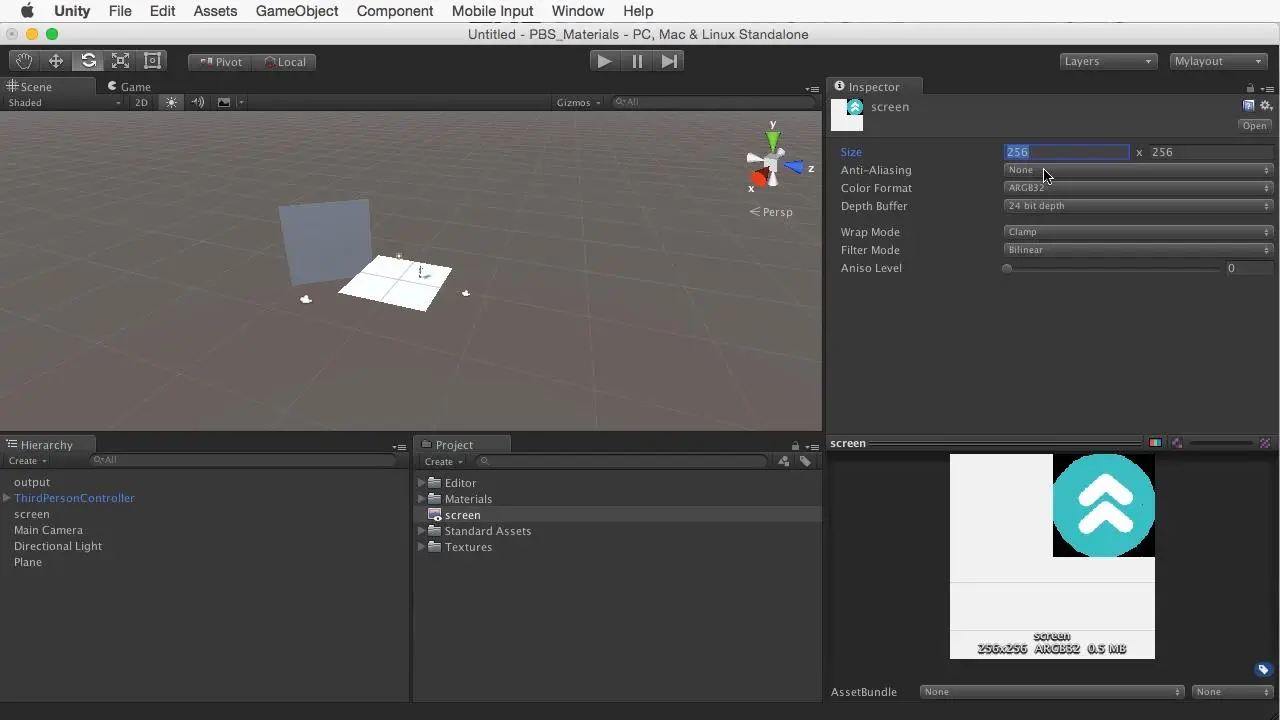This screenshot has width=1280, height=720.
Task: Expand ThirdPersonController in Hierarchy
Action: point(7,498)
